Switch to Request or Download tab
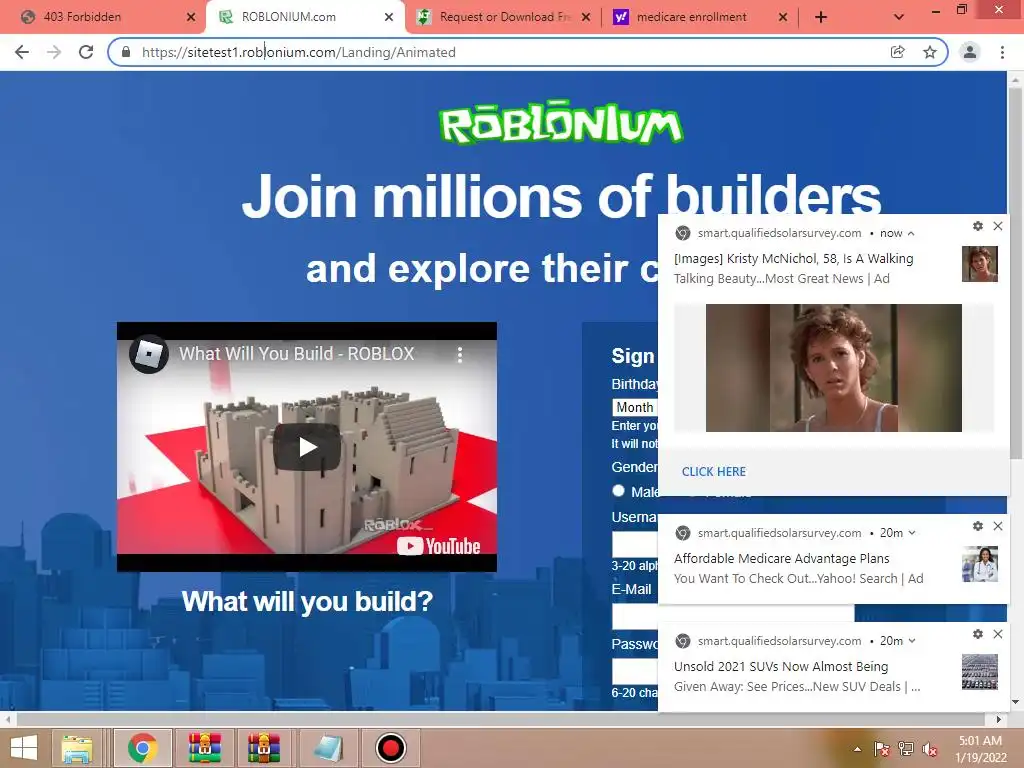Screen dimensions: 1024x768 pyautogui.click(x=504, y=17)
